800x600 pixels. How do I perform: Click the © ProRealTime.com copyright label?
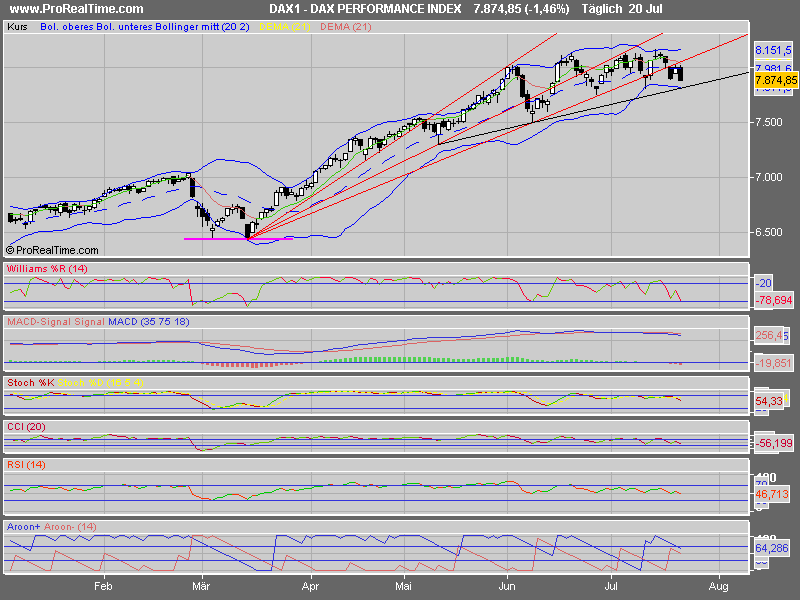tap(52, 250)
